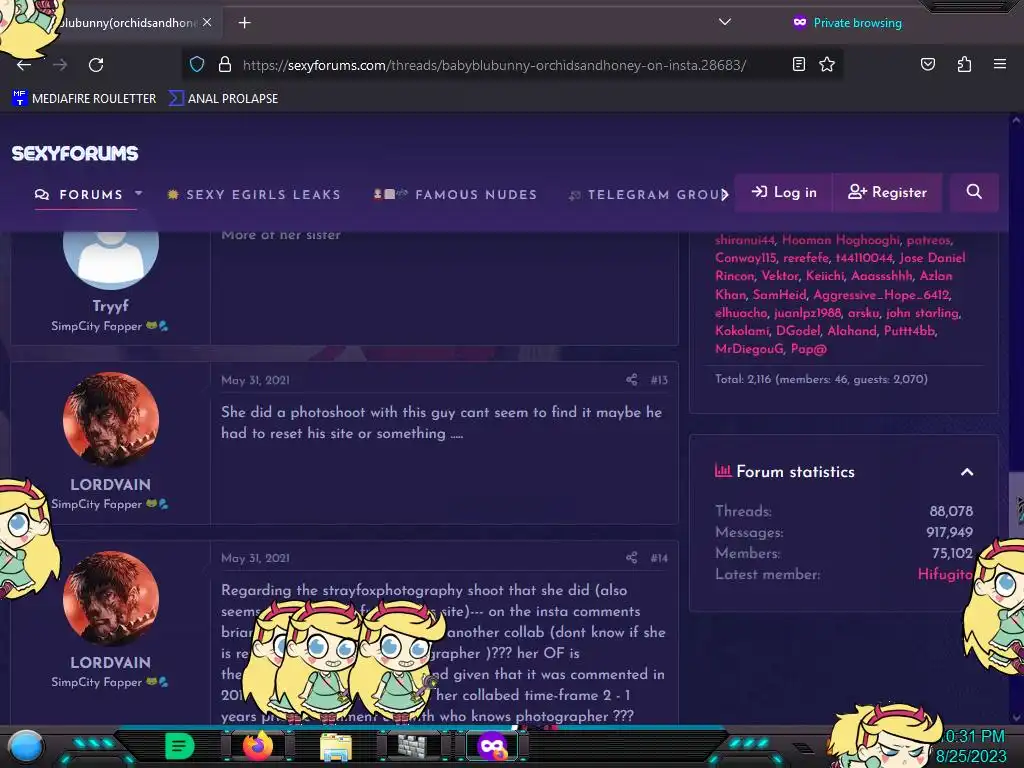Image resolution: width=1024 pixels, height=768 pixels.
Task: Click the May 31, 2021 date on post #14
Action: pos(255,558)
